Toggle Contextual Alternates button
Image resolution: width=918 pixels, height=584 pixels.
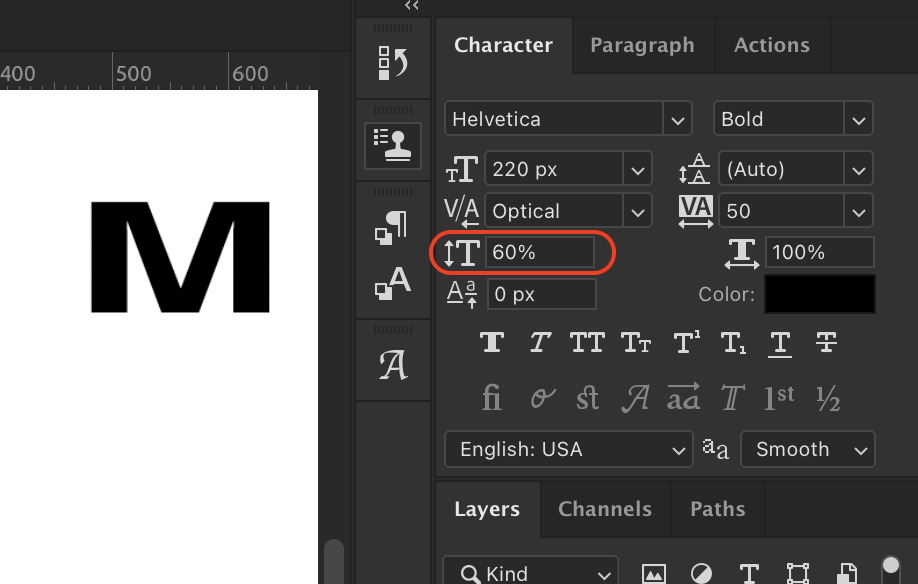pos(542,399)
